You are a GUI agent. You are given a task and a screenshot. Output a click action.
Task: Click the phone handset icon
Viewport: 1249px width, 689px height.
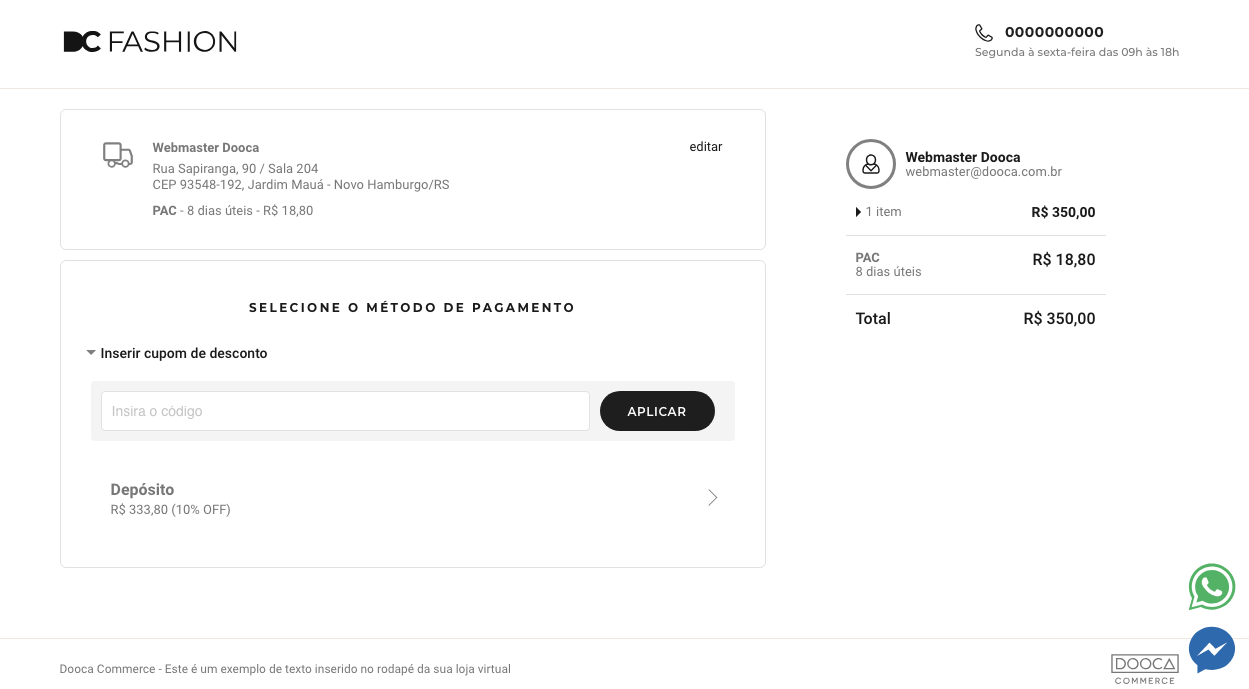984,33
